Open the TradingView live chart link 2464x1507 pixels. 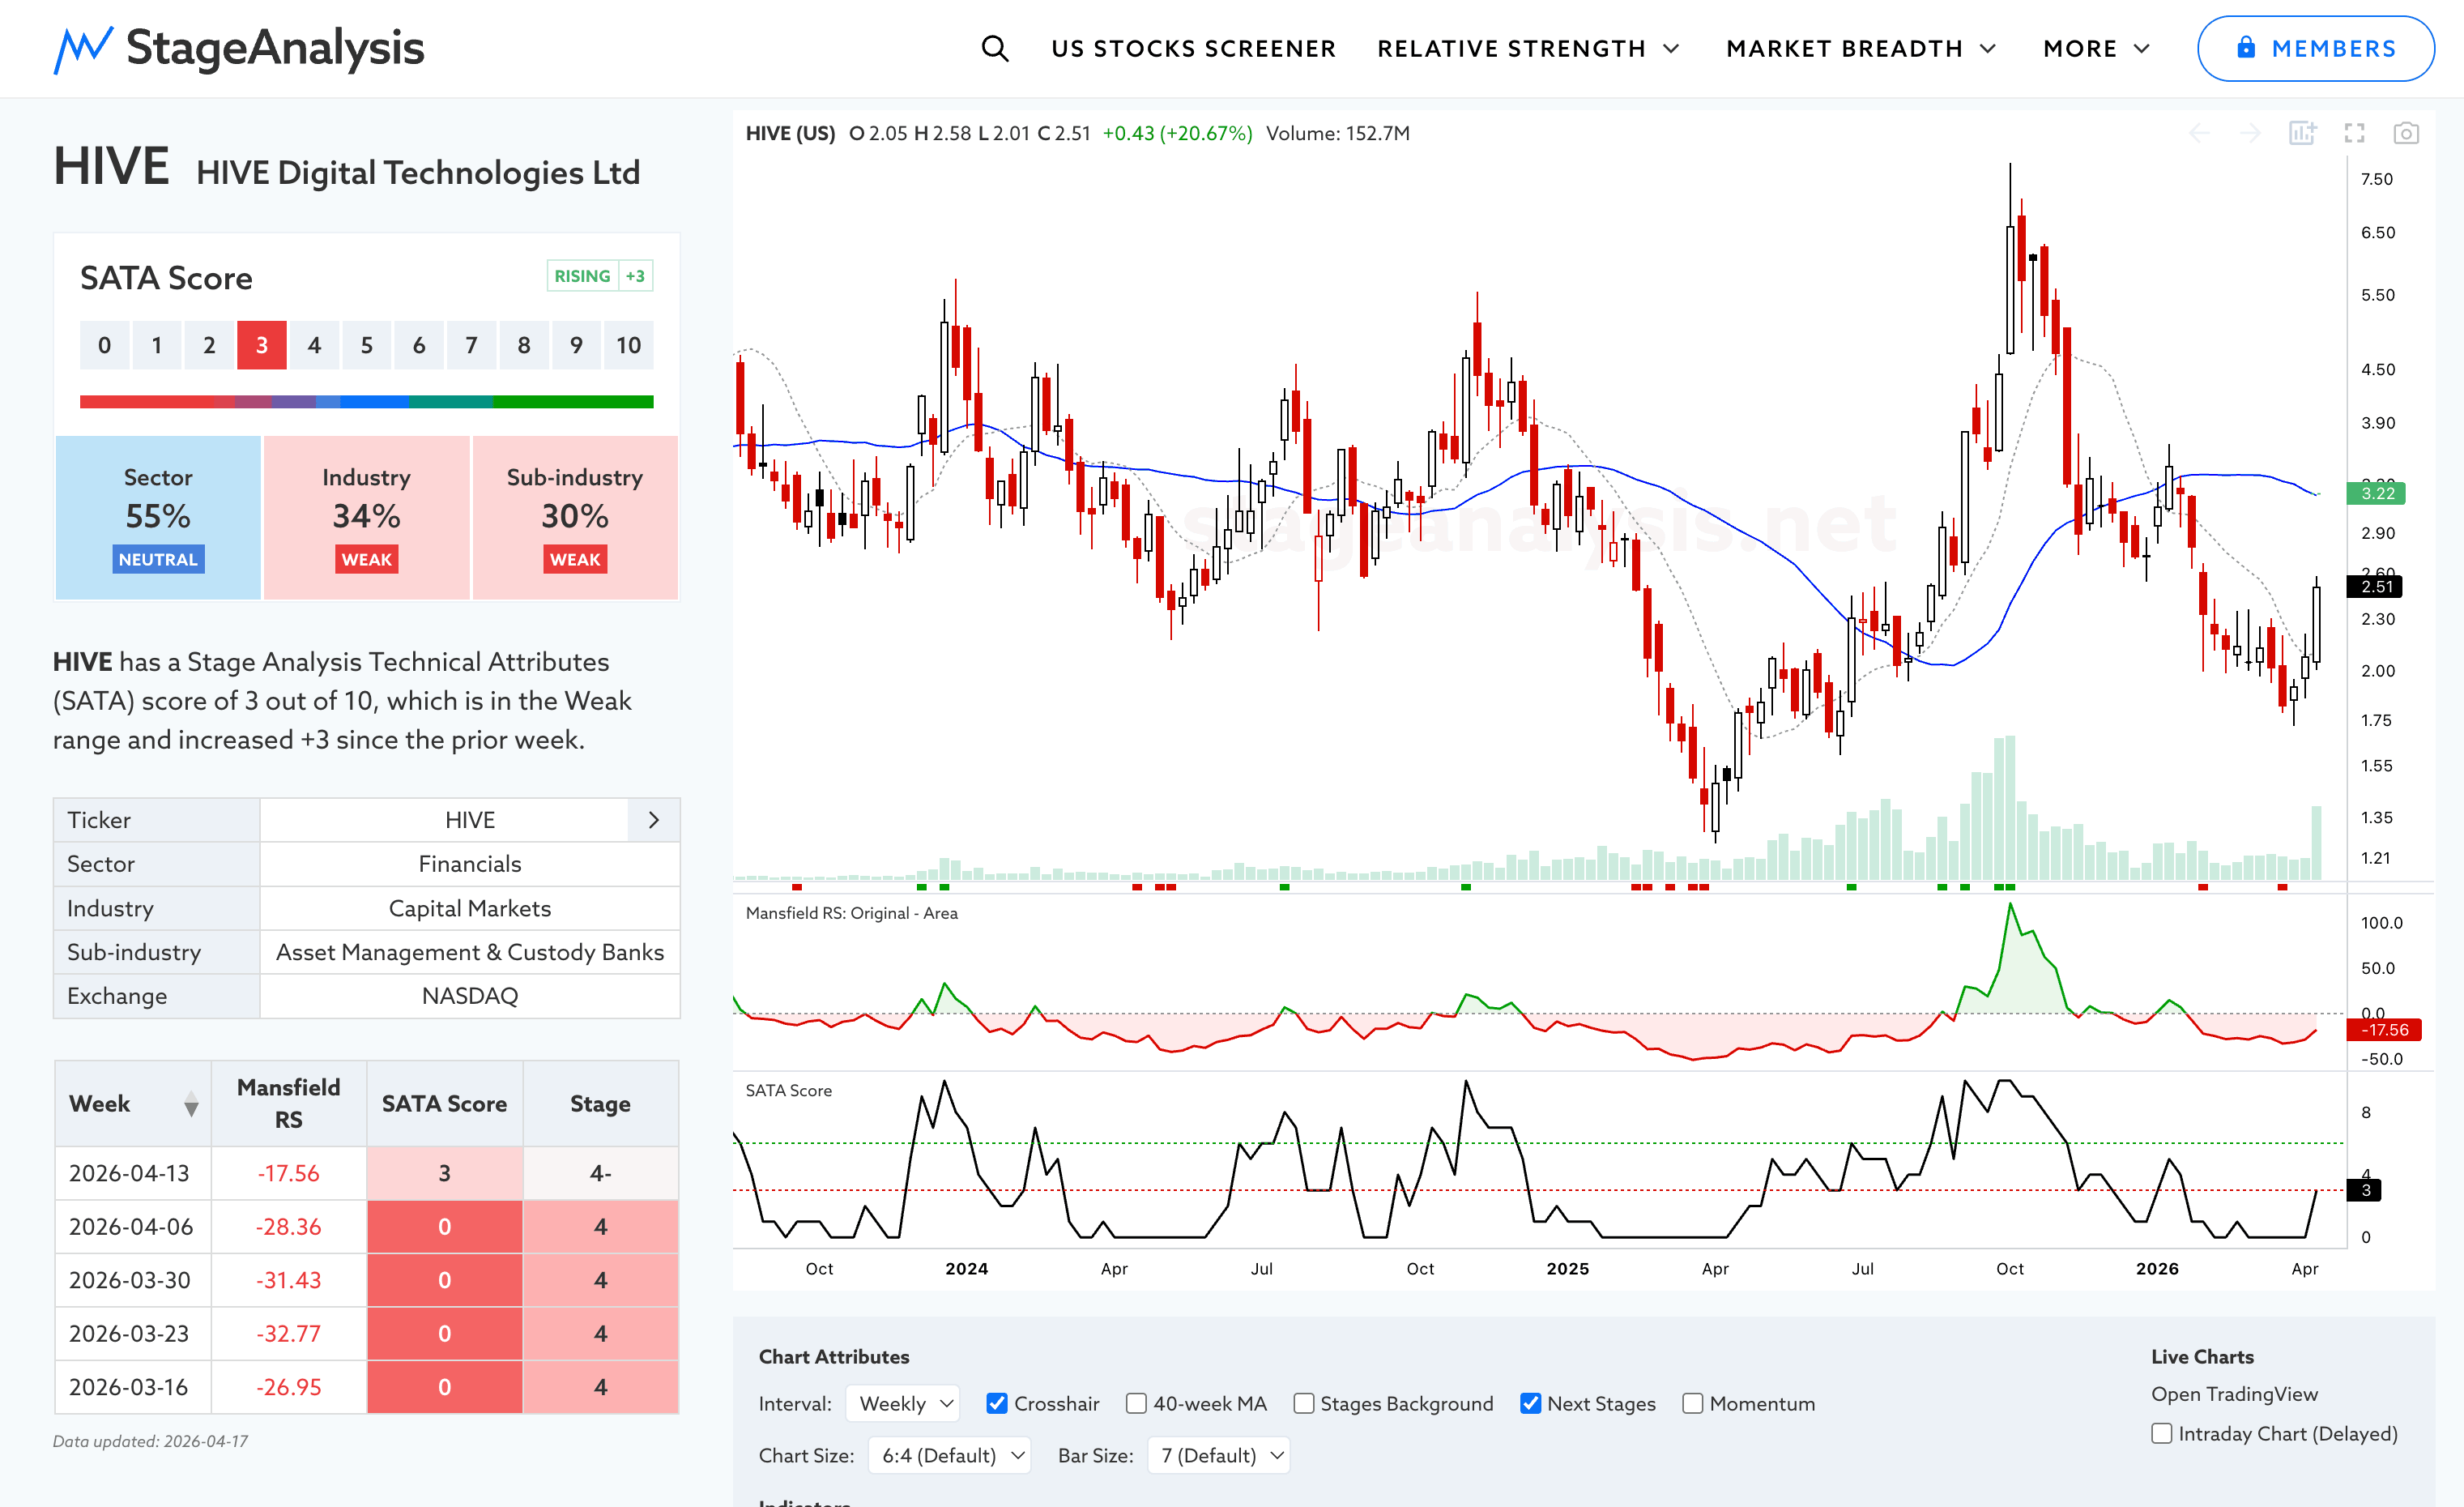click(2234, 1394)
